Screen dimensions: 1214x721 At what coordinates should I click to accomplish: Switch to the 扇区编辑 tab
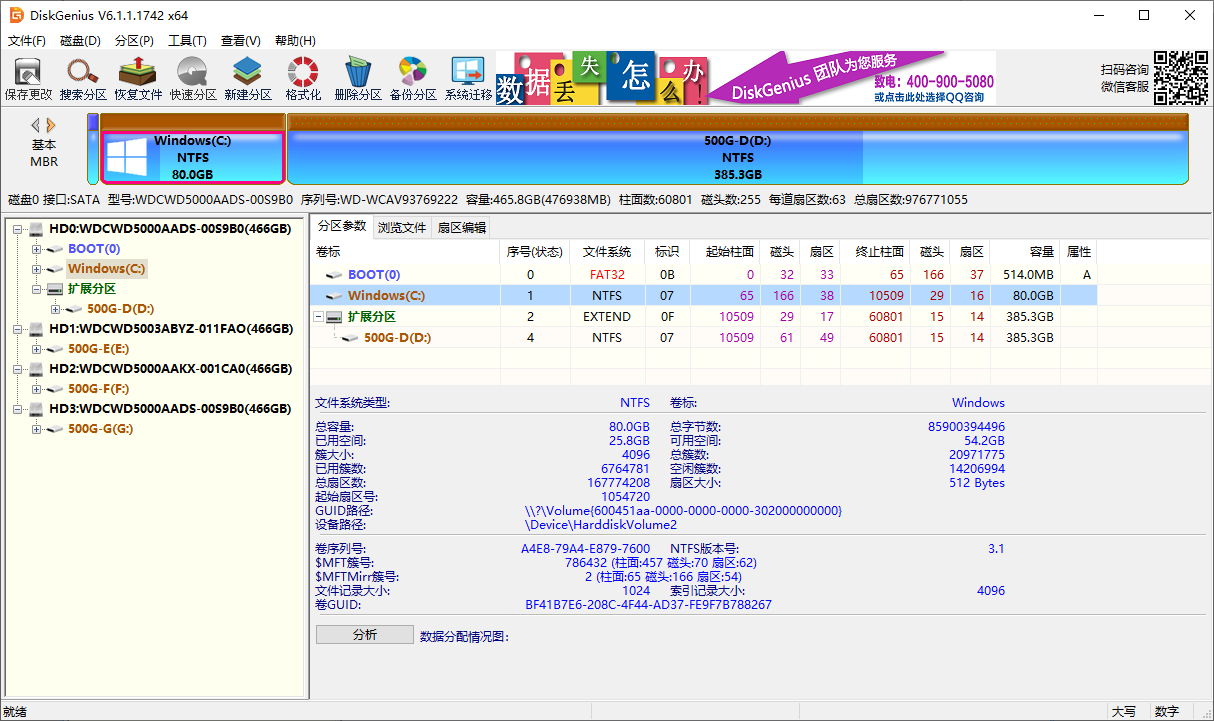(x=461, y=227)
